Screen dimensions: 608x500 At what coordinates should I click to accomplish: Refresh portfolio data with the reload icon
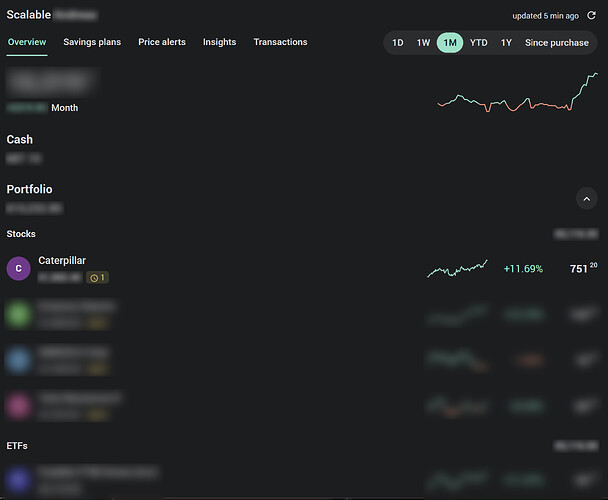pos(591,16)
